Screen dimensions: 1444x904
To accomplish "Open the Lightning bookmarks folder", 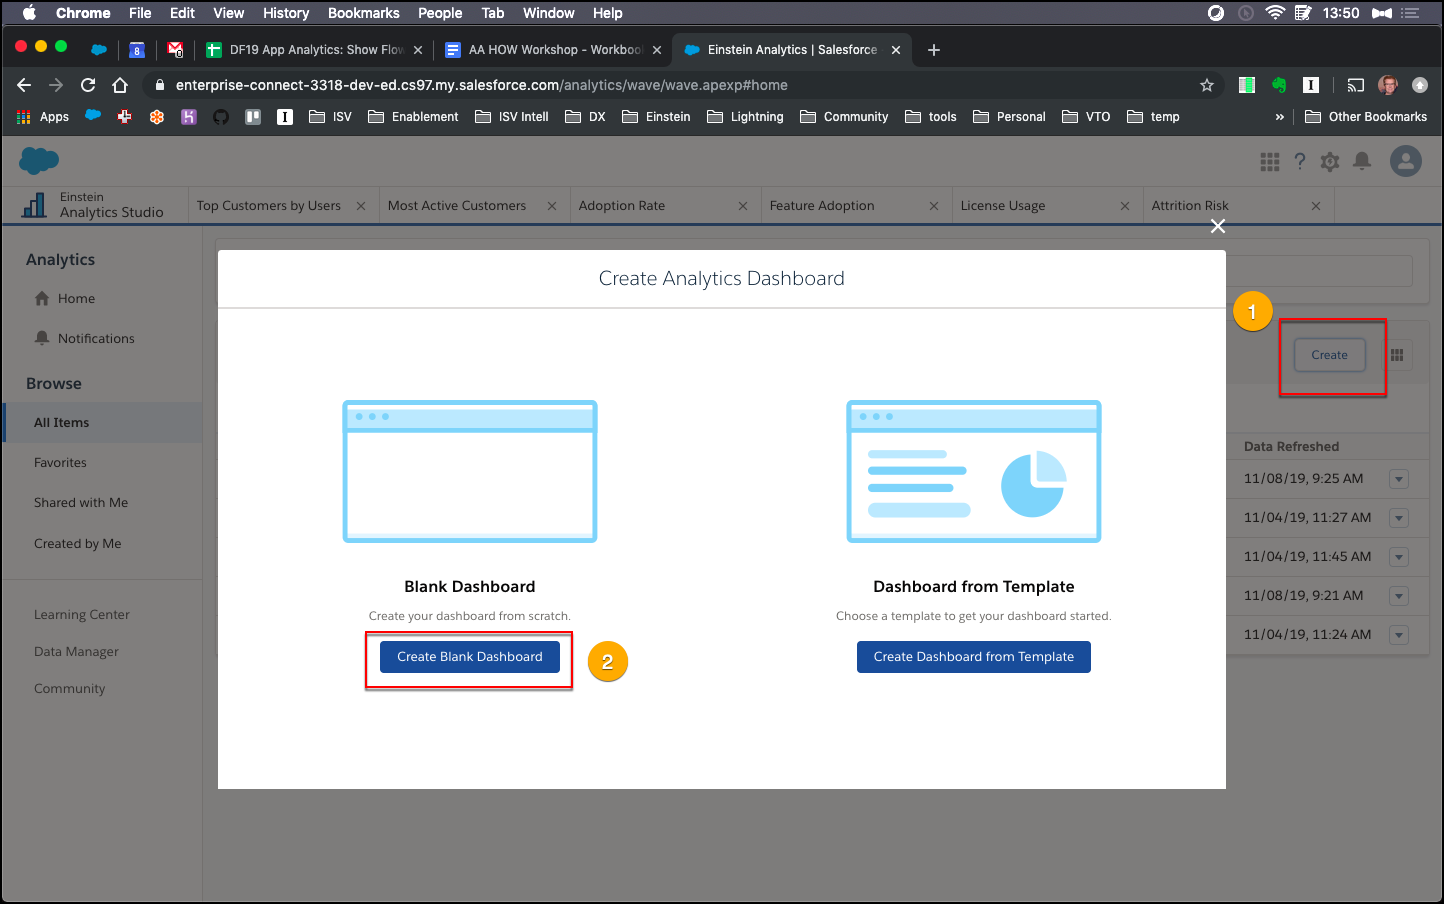I will point(745,117).
